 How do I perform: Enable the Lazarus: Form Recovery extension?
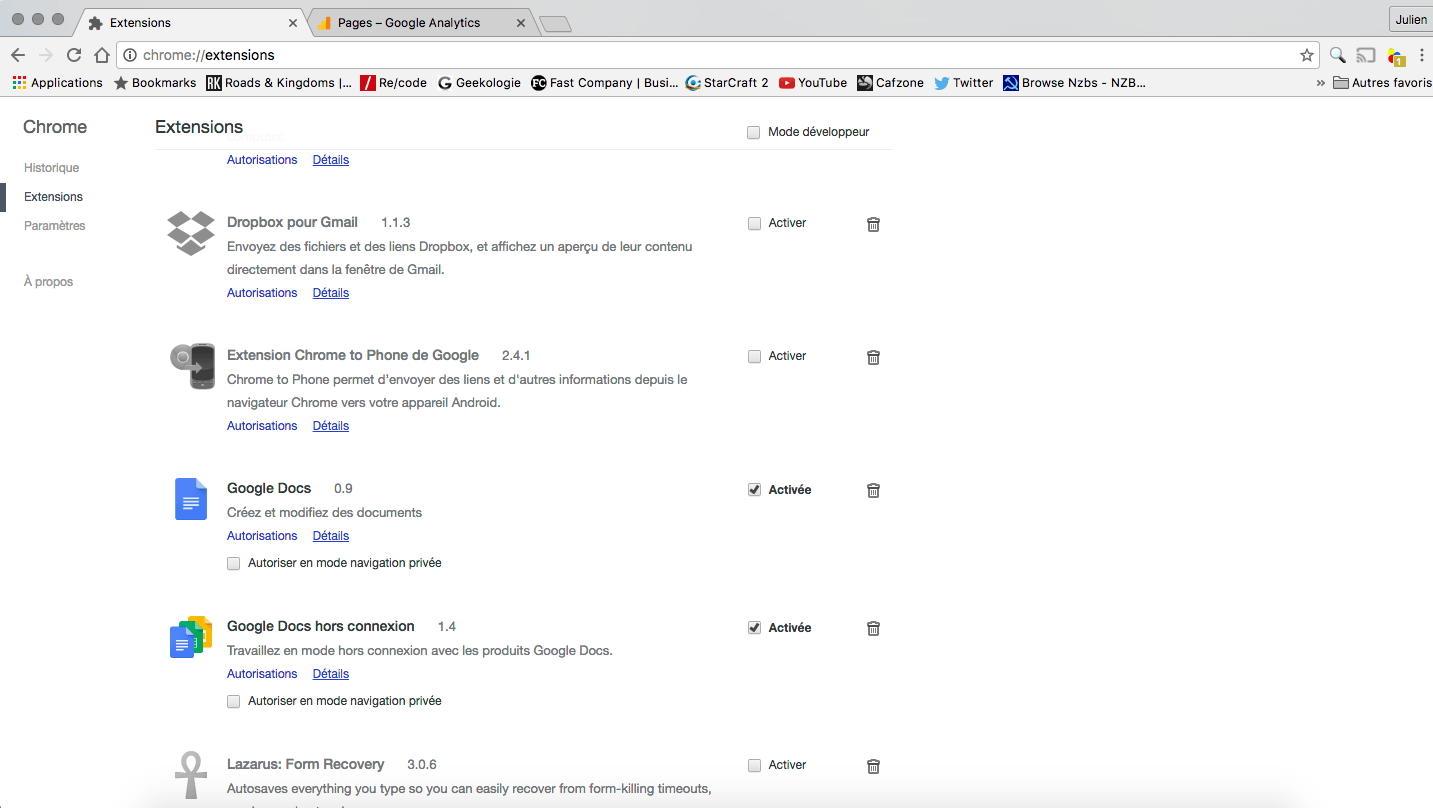[x=755, y=765]
